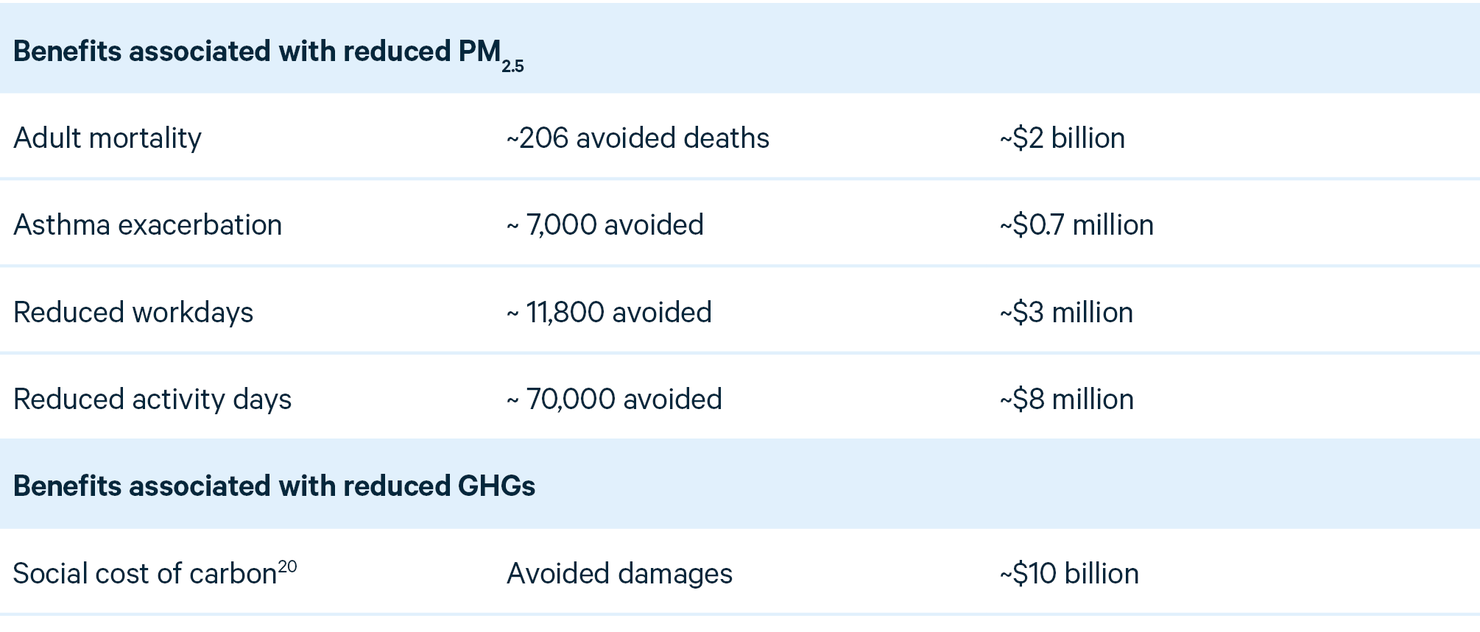
Task: Click the 'Benefits associated with reduced GHGs' header
Action: [274, 486]
